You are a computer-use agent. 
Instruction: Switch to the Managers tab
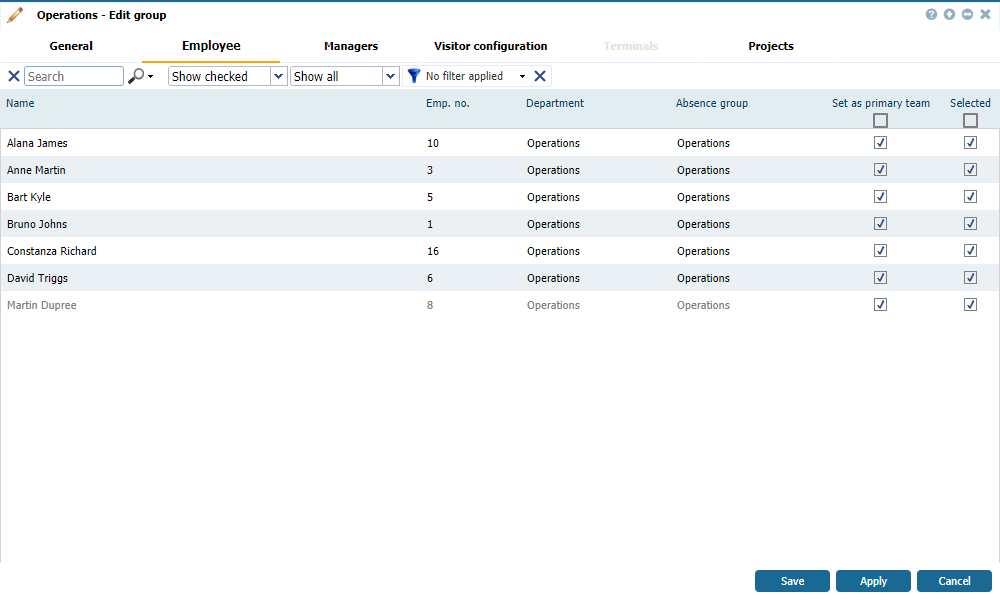tap(351, 46)
